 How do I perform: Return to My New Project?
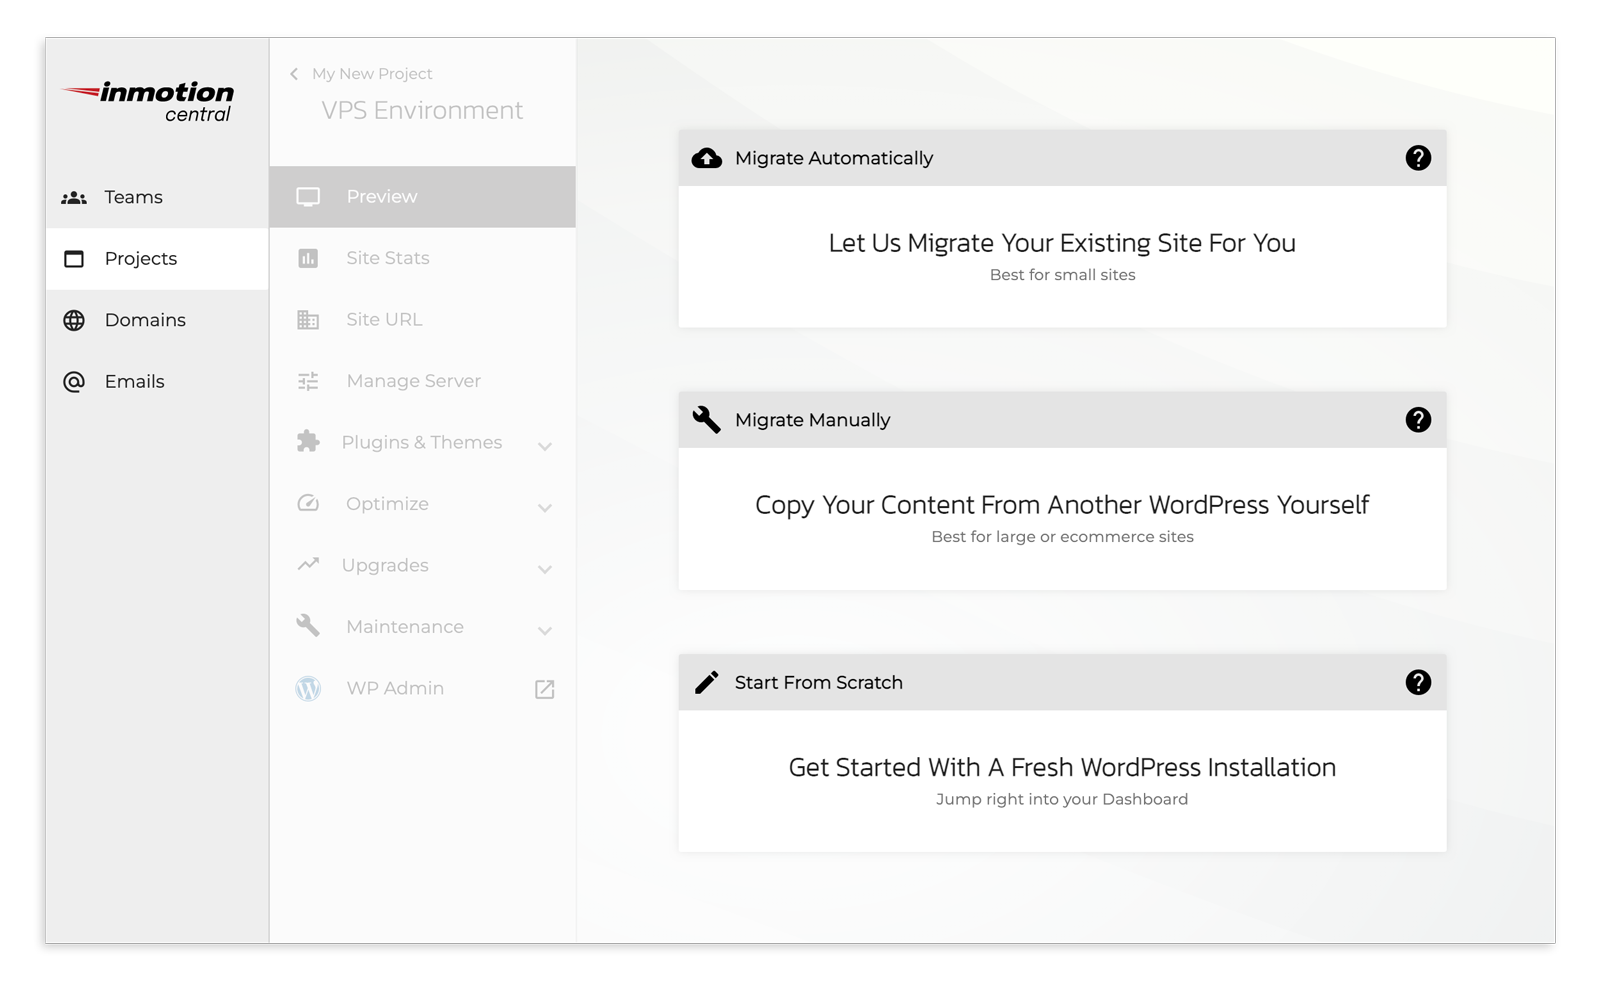point(372,74)
